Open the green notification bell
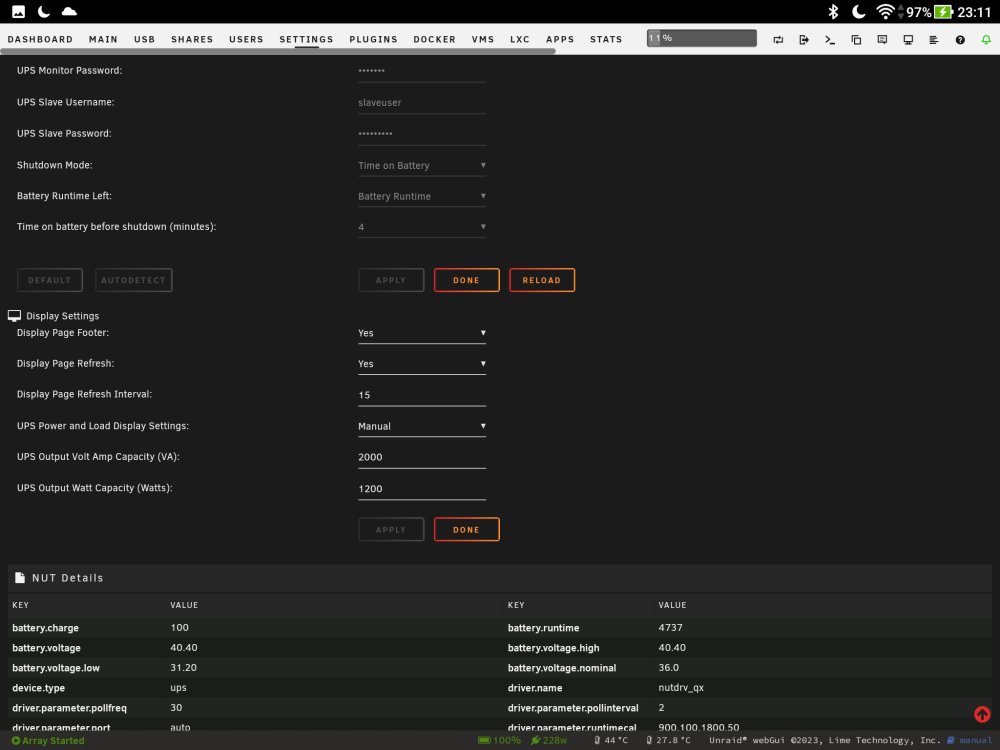 click(x=986, y=40)
